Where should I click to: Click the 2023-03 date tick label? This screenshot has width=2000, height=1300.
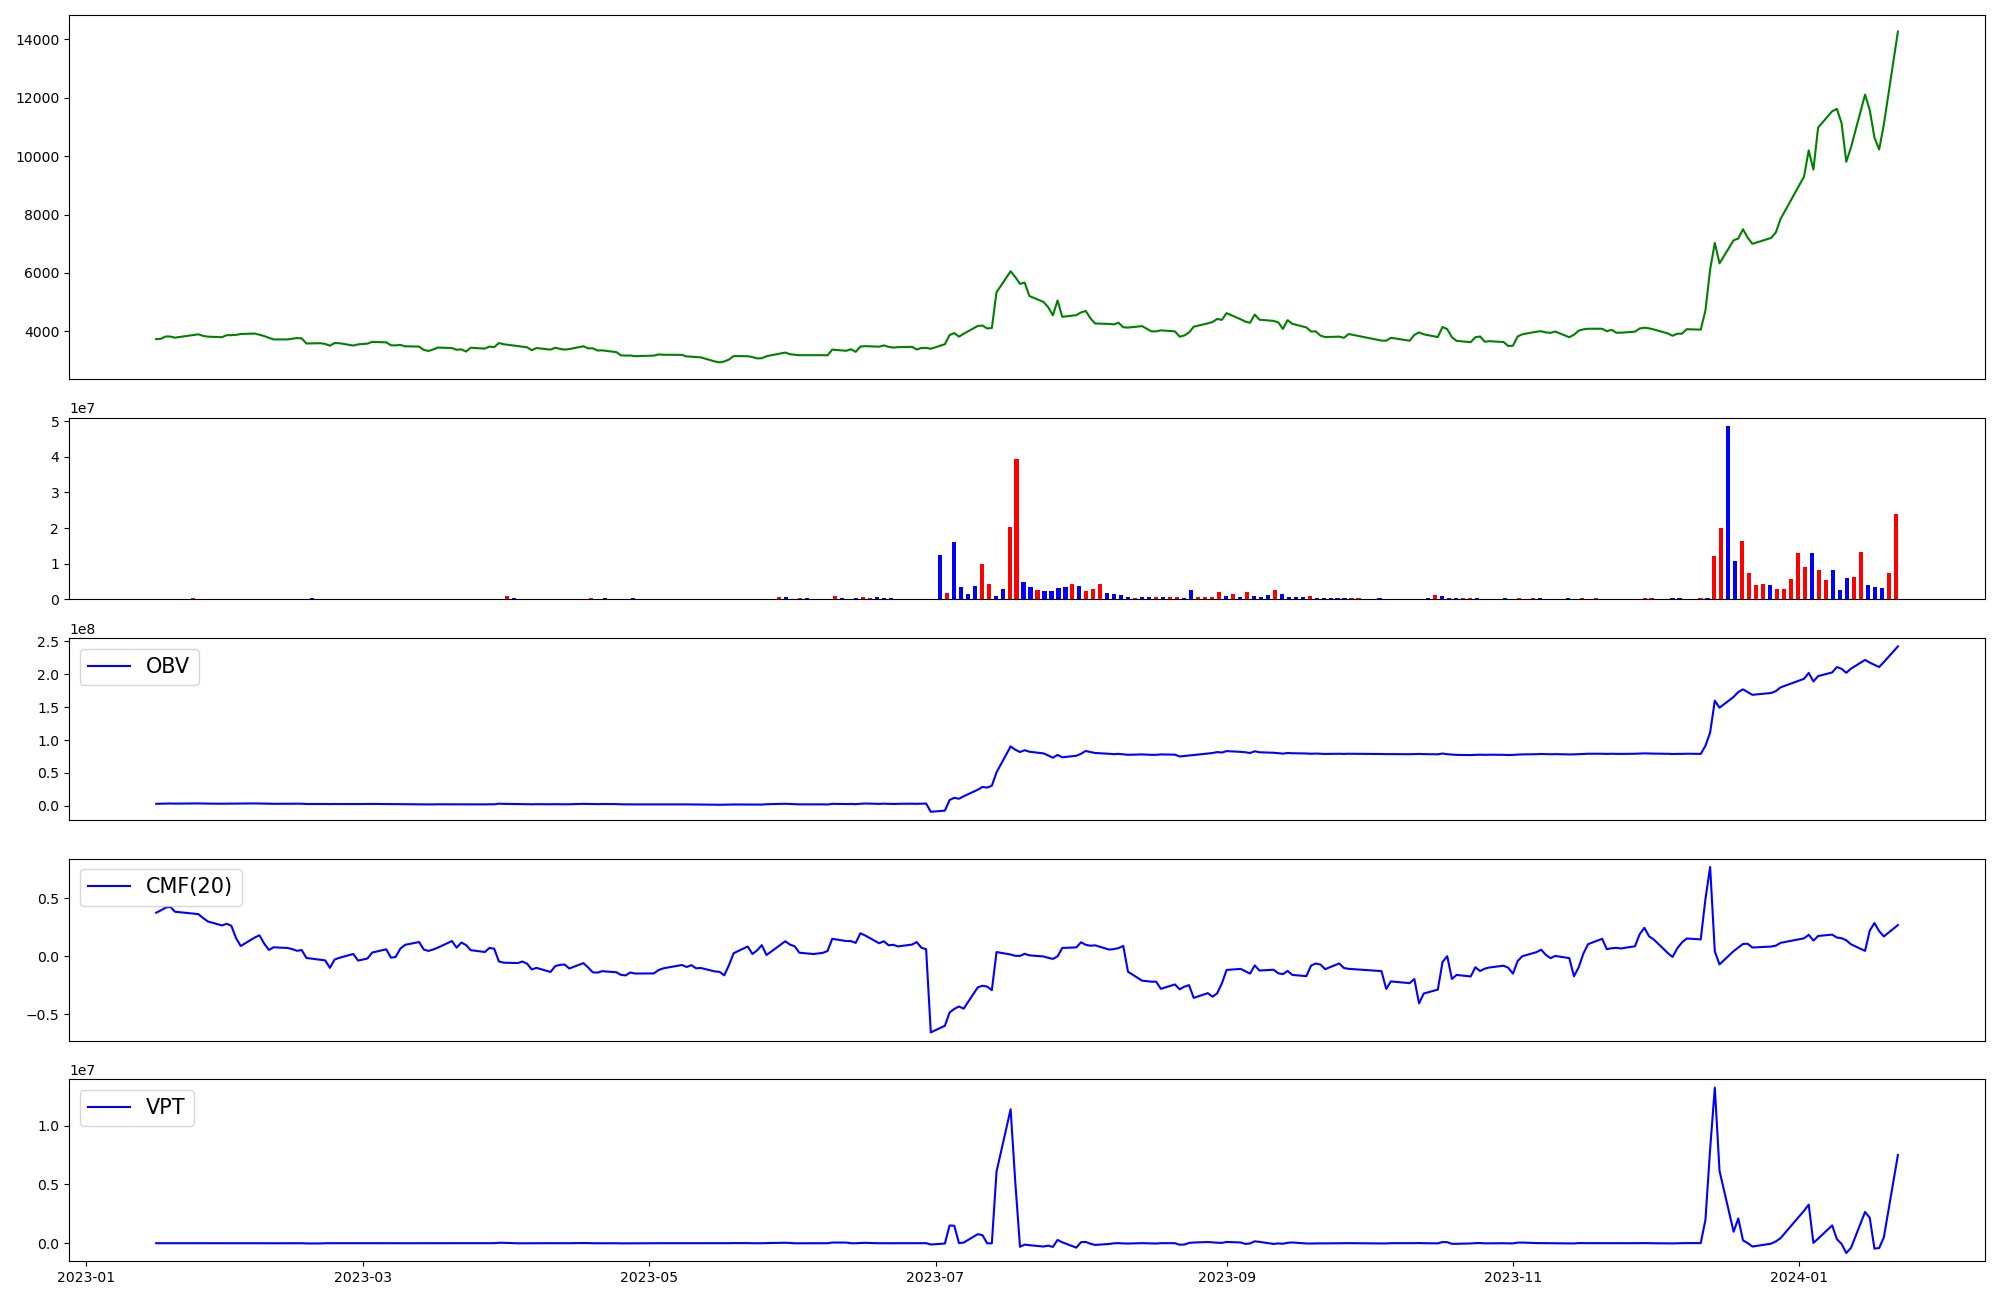pos(363,1277)
